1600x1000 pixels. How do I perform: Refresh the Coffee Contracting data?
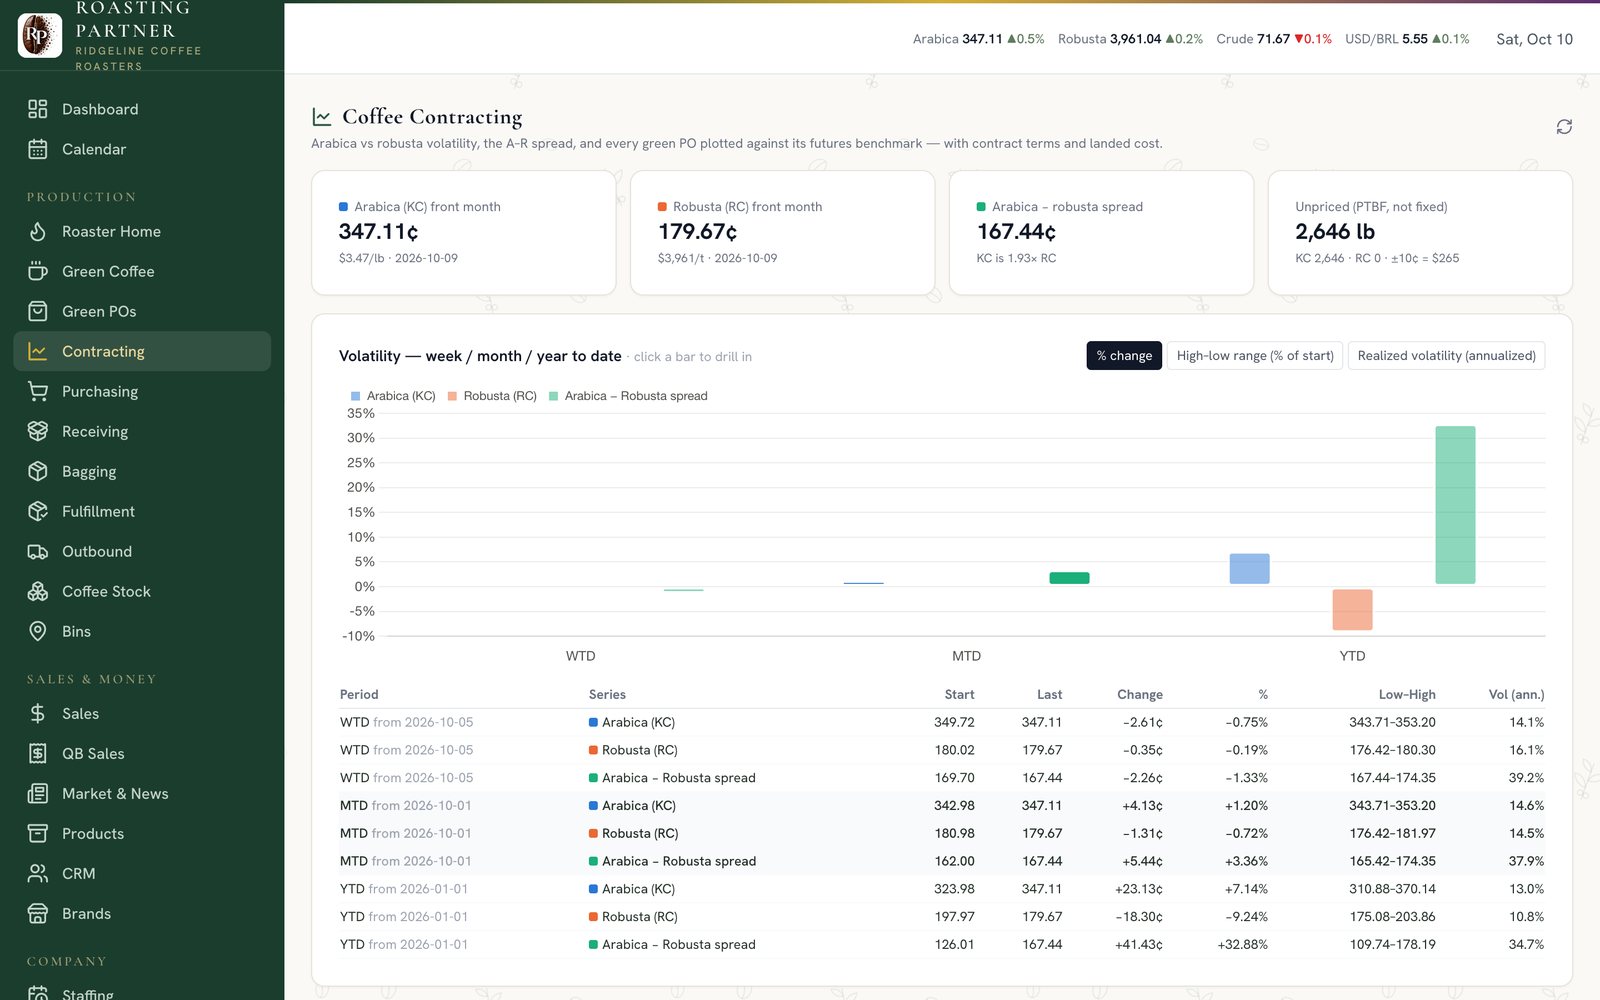tap(1564, 127)
